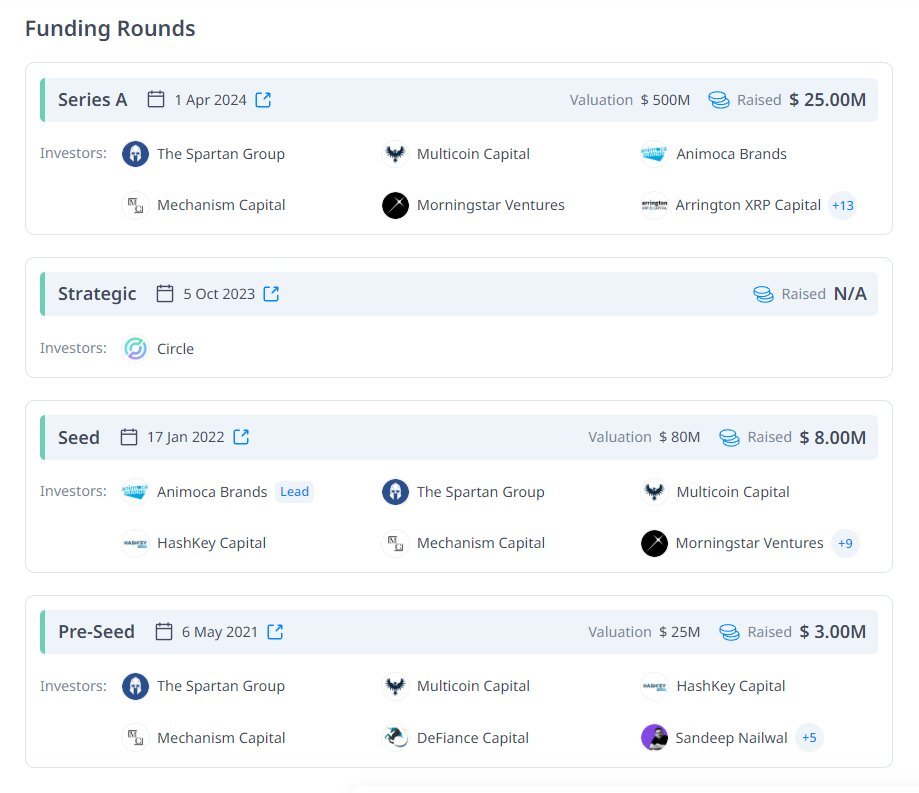Click the N/A raised value in Strategic

point(850,294)
